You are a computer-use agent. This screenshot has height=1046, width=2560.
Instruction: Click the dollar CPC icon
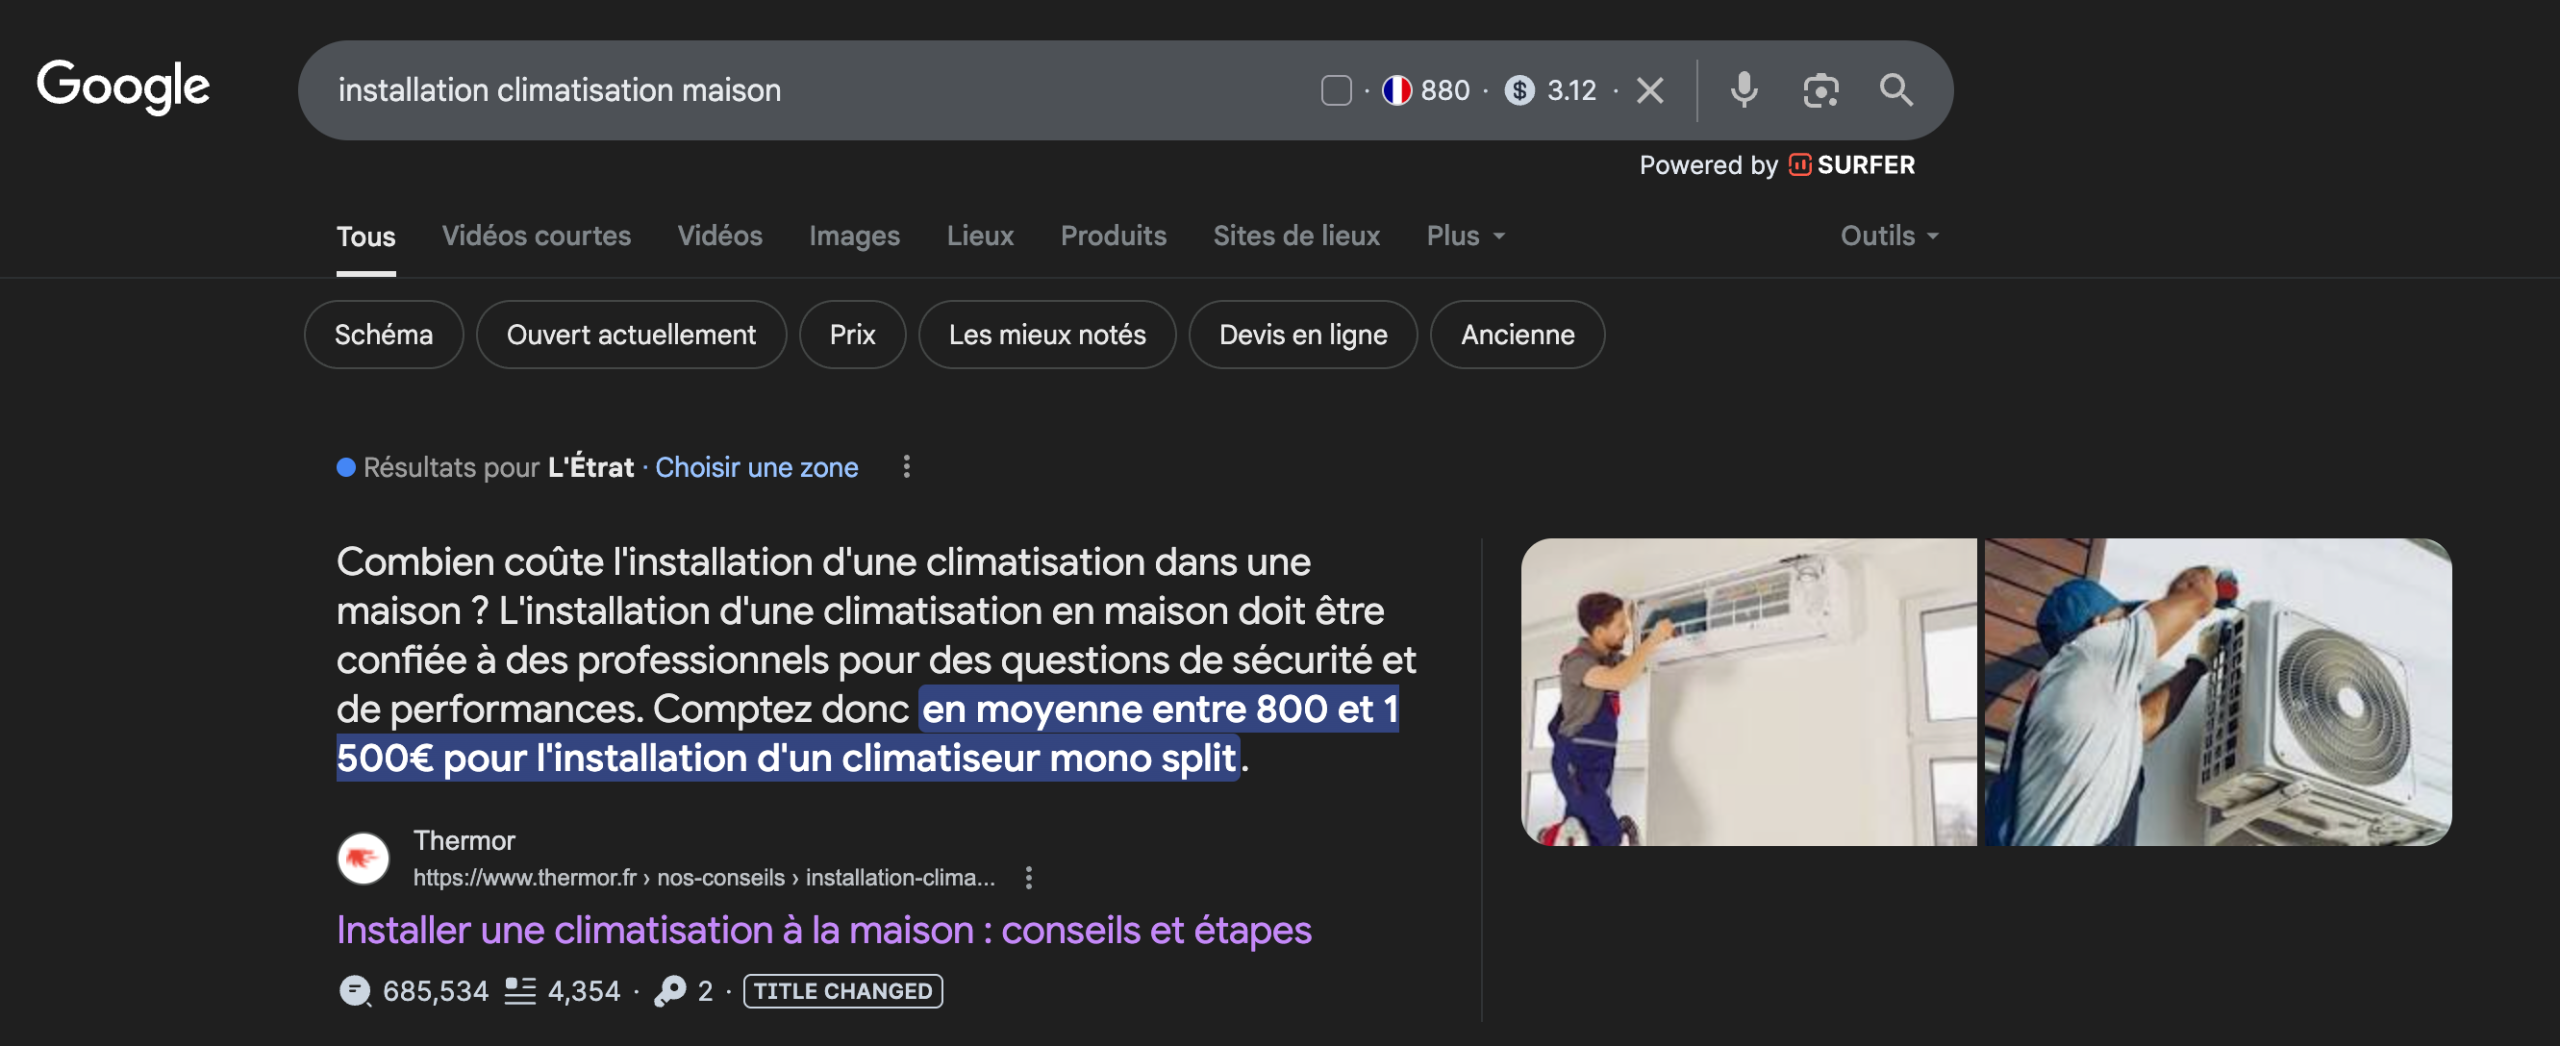(1519, 91)
